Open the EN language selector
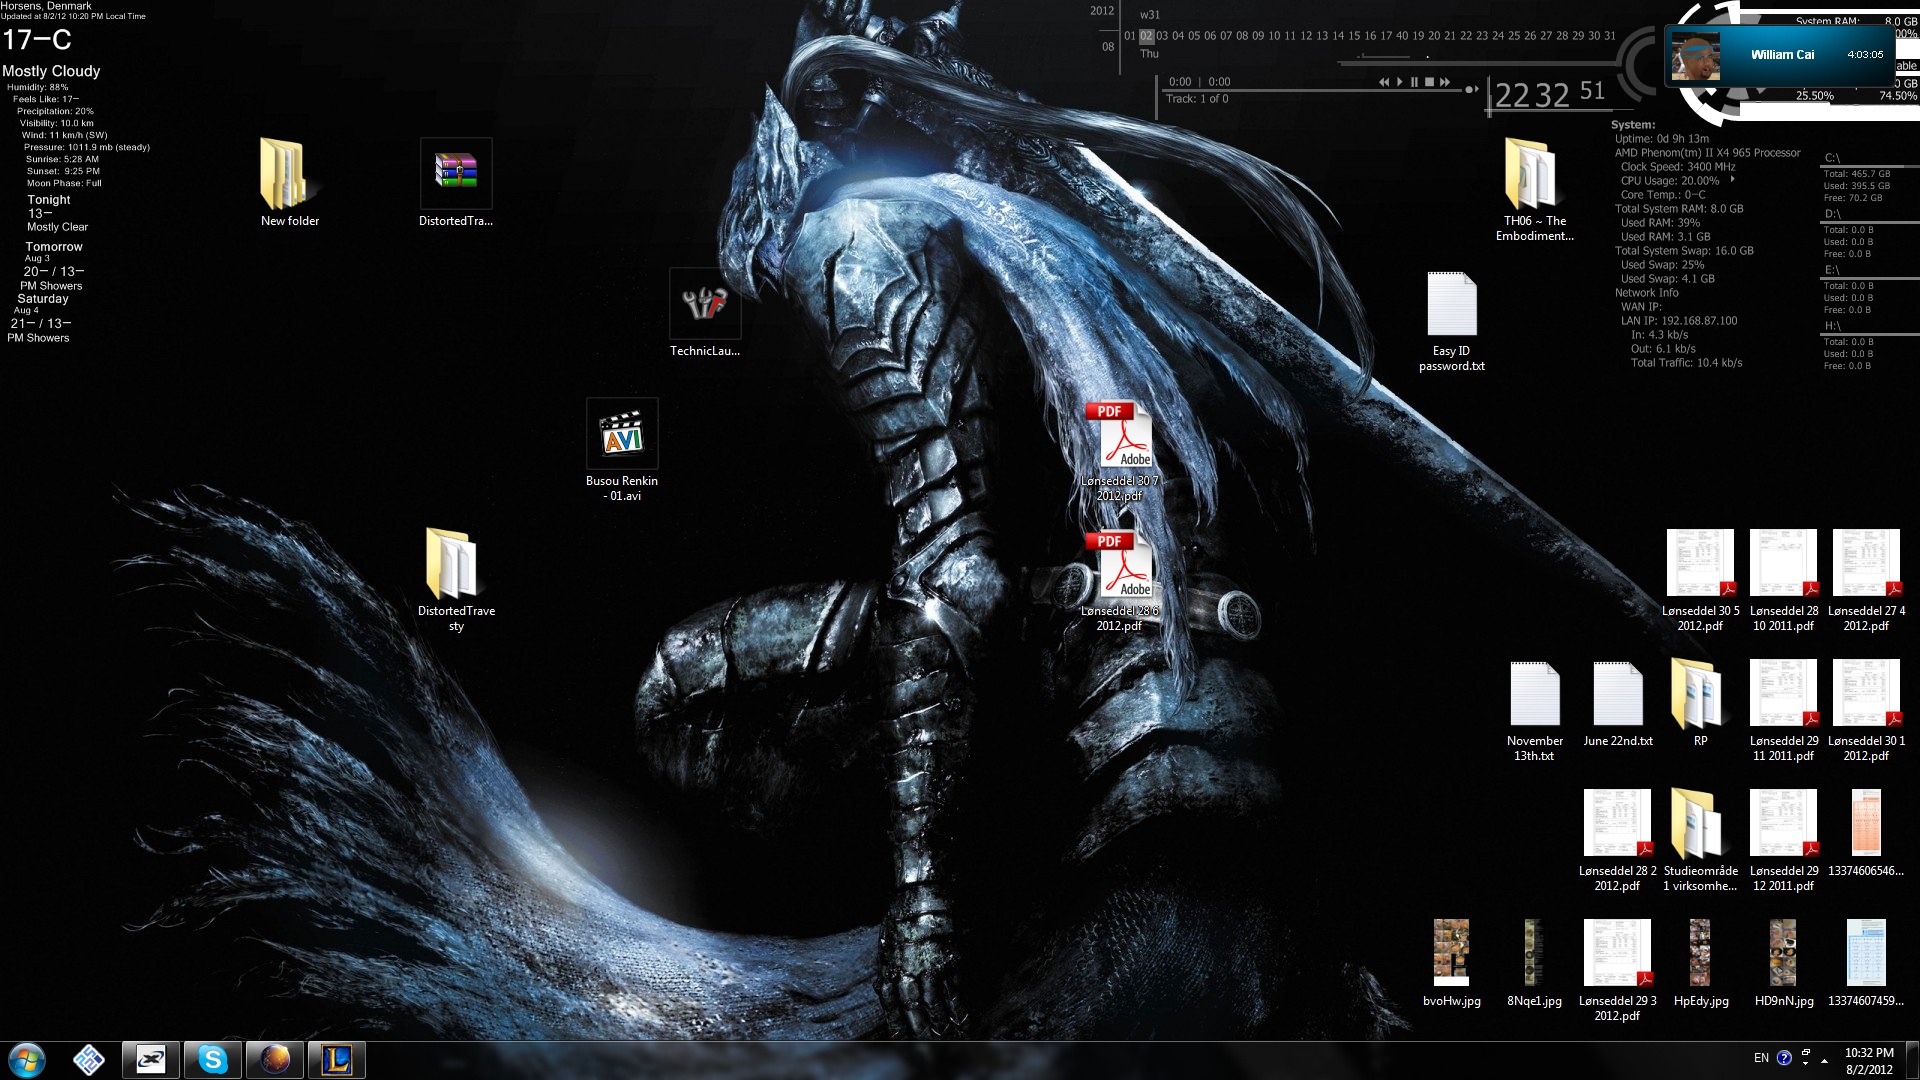Image resolution: width=1920 pixels, height=1080 pixels. [1761, 1057]
